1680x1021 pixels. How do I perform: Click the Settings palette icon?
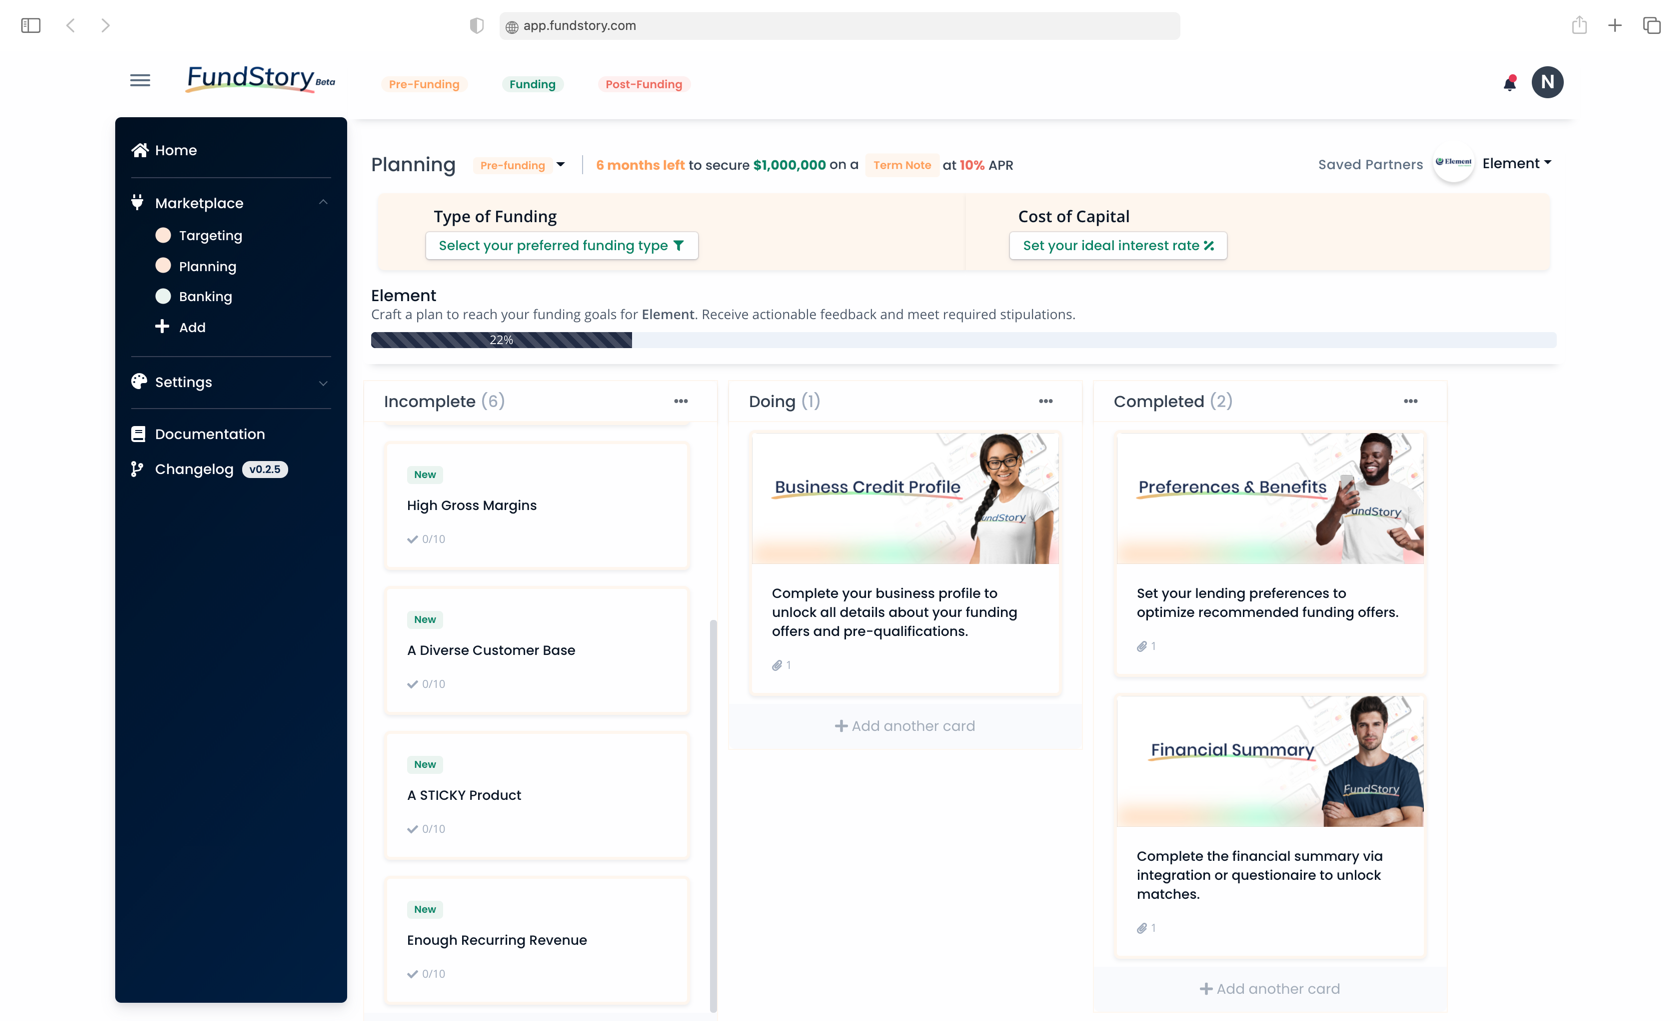tap(139, 381)
